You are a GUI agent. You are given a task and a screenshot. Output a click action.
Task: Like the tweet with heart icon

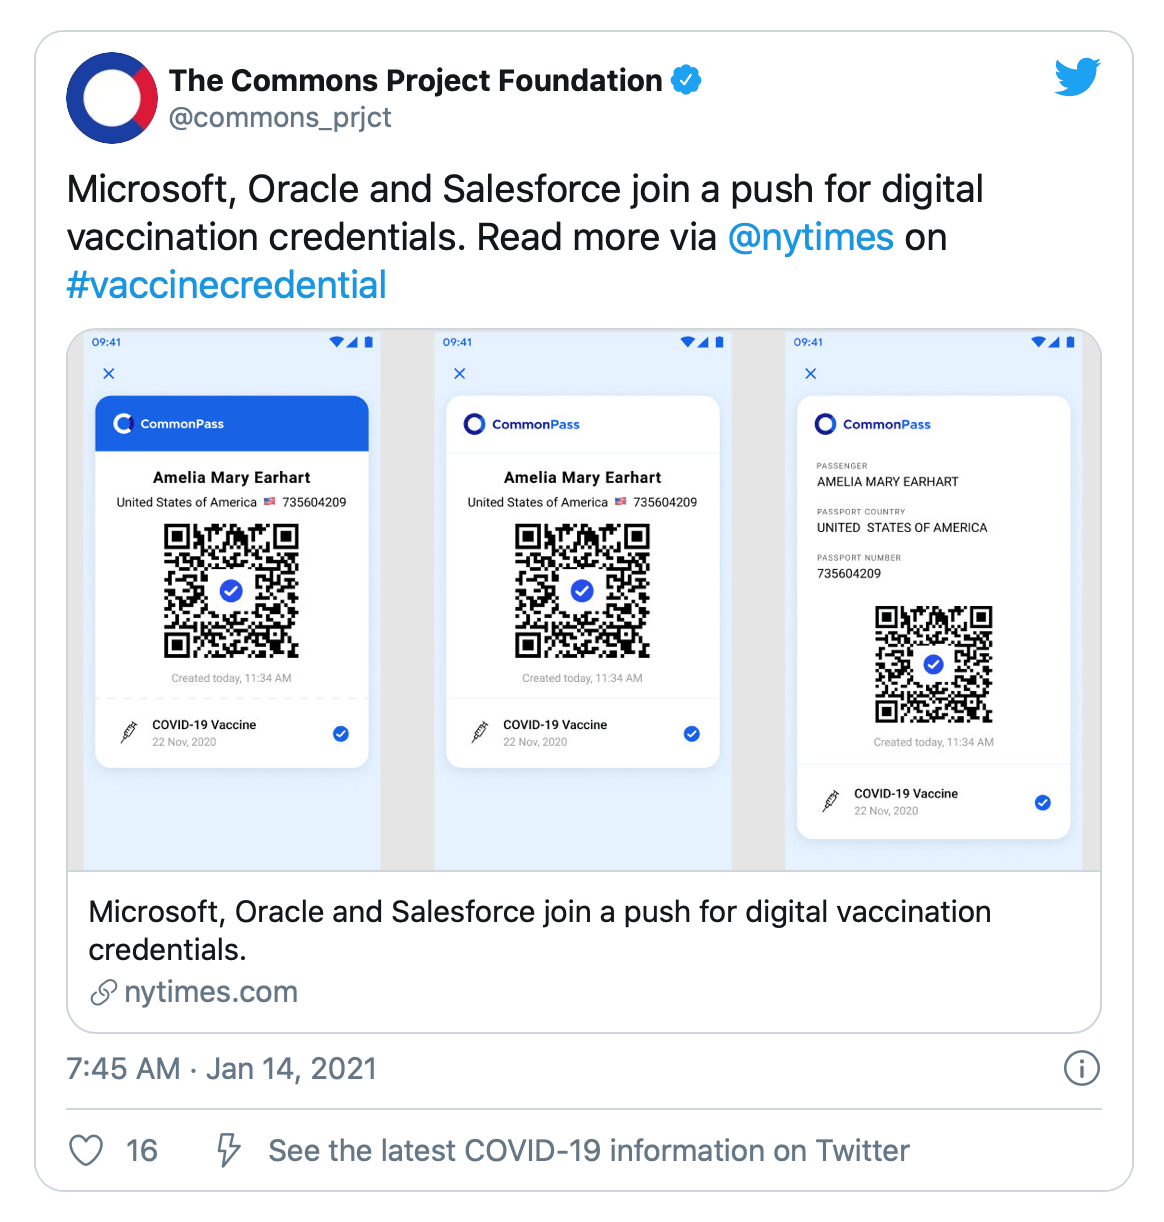coord(86,1150)
